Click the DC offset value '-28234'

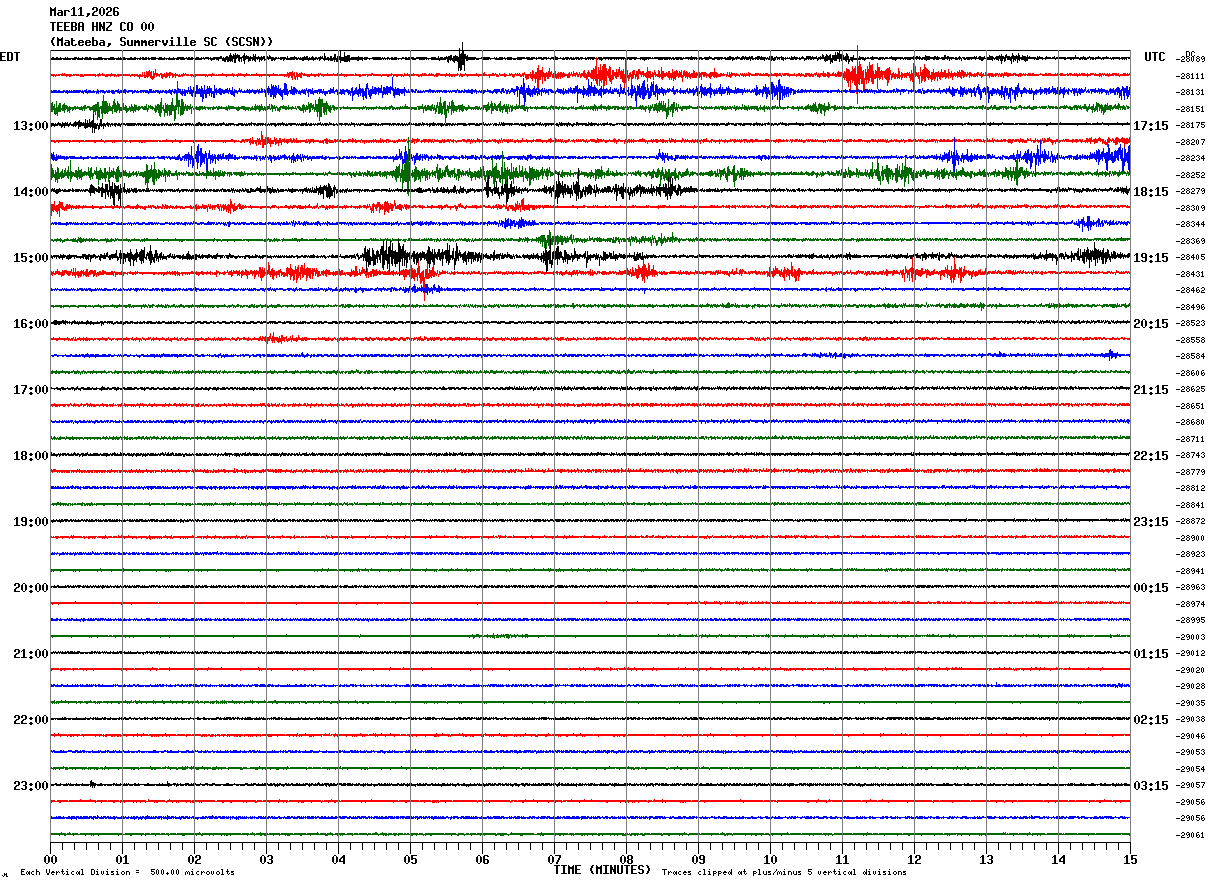(1191, 158)
